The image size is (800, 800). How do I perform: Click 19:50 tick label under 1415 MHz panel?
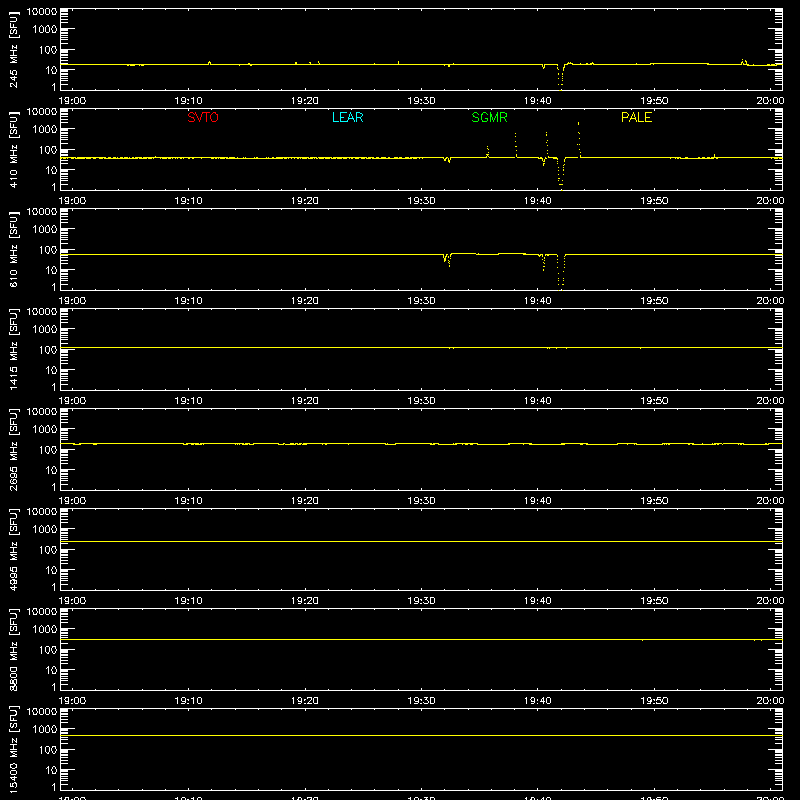(654, 401)
